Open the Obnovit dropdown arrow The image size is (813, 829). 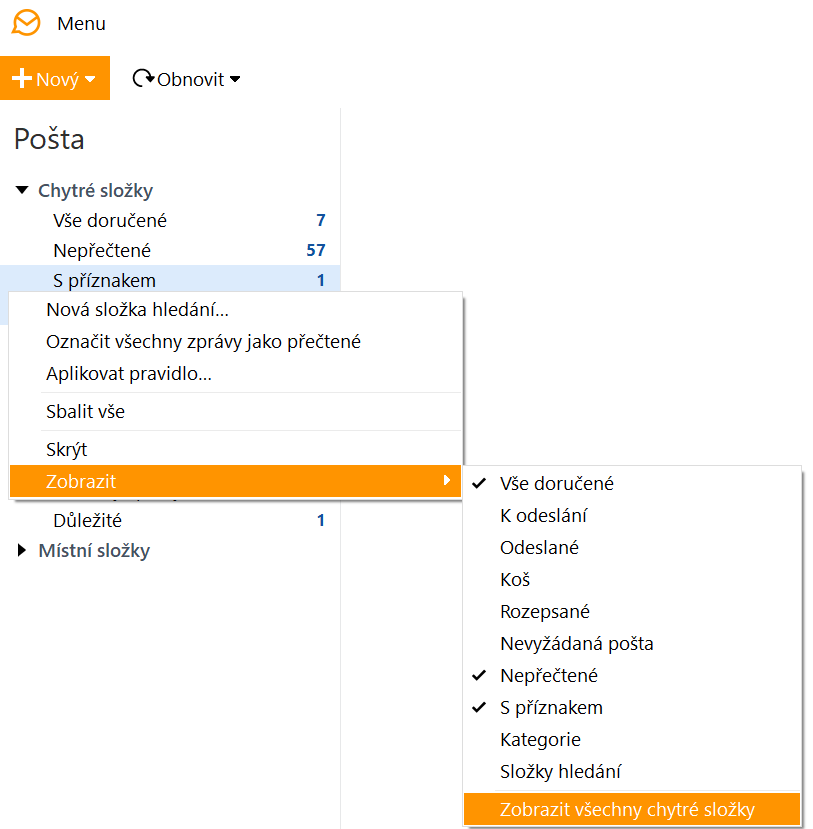pos(235,79)
